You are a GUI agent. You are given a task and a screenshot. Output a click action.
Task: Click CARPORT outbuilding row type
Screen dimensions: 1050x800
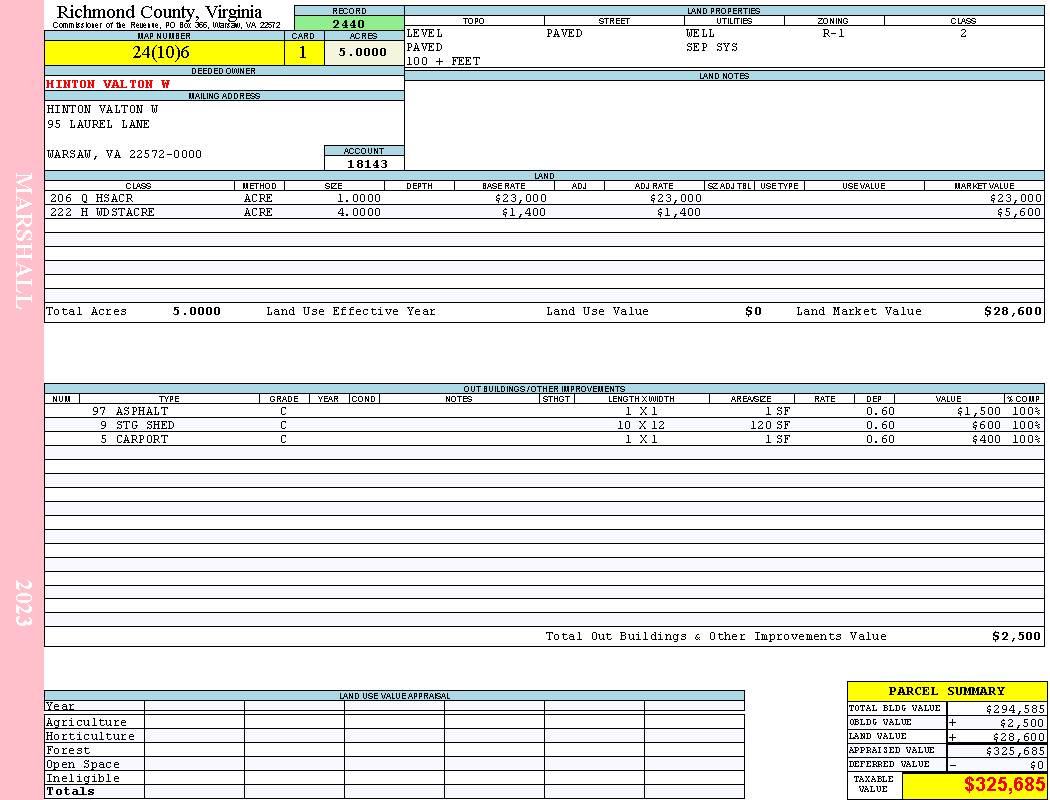(x=142, y=439)
